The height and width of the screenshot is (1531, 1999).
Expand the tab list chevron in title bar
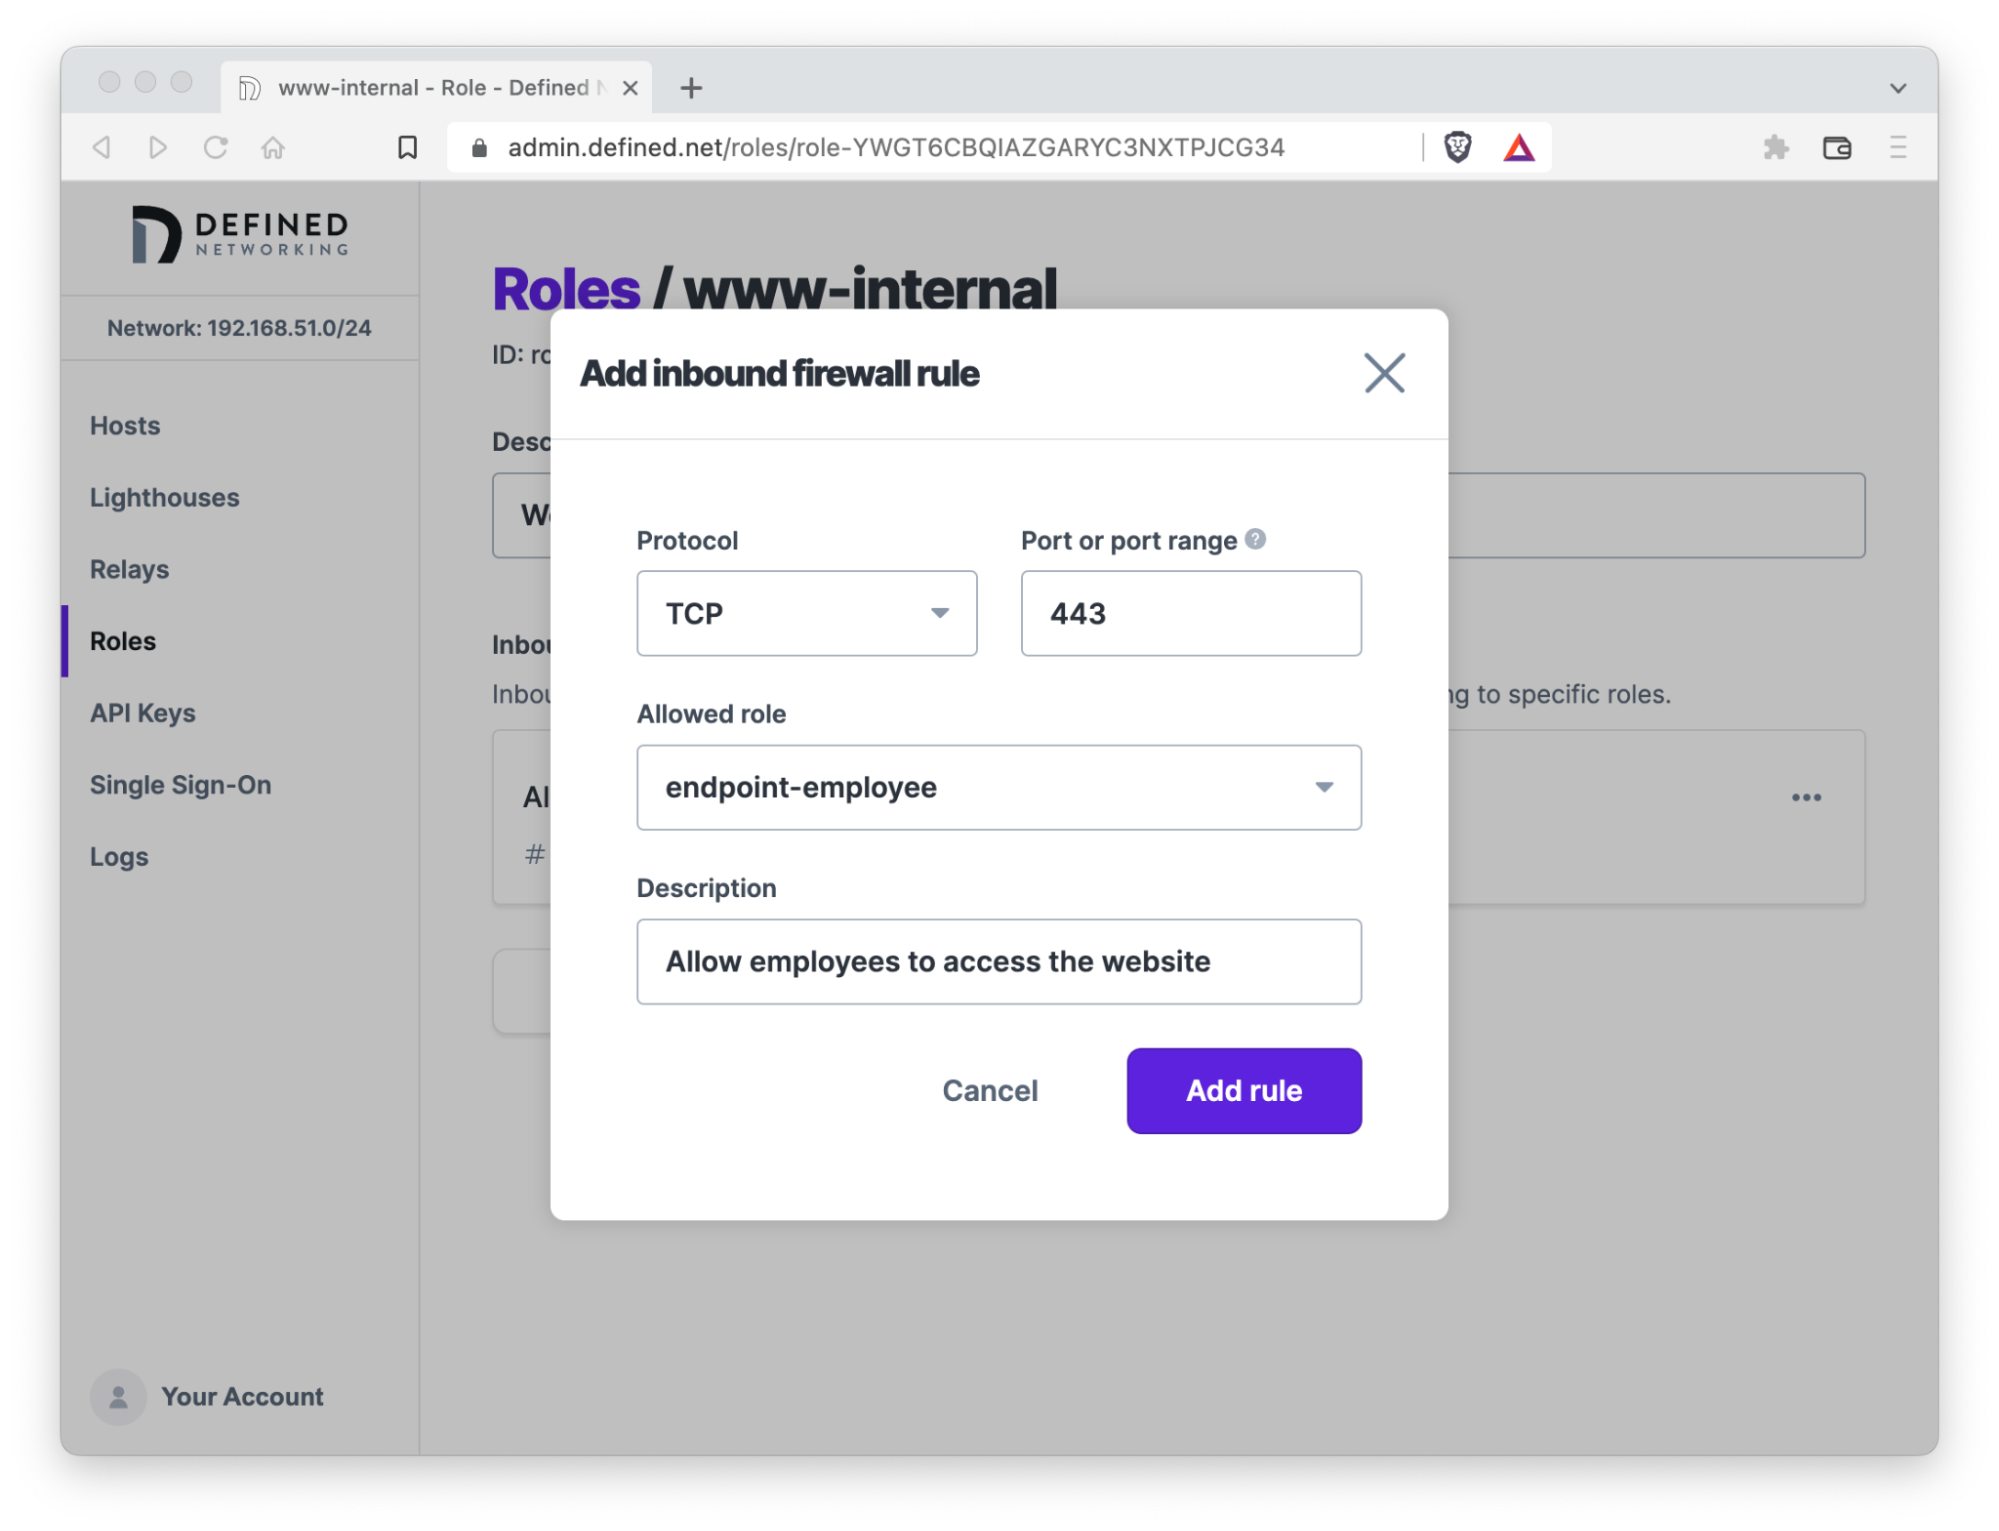click(x=1897, y=88)
